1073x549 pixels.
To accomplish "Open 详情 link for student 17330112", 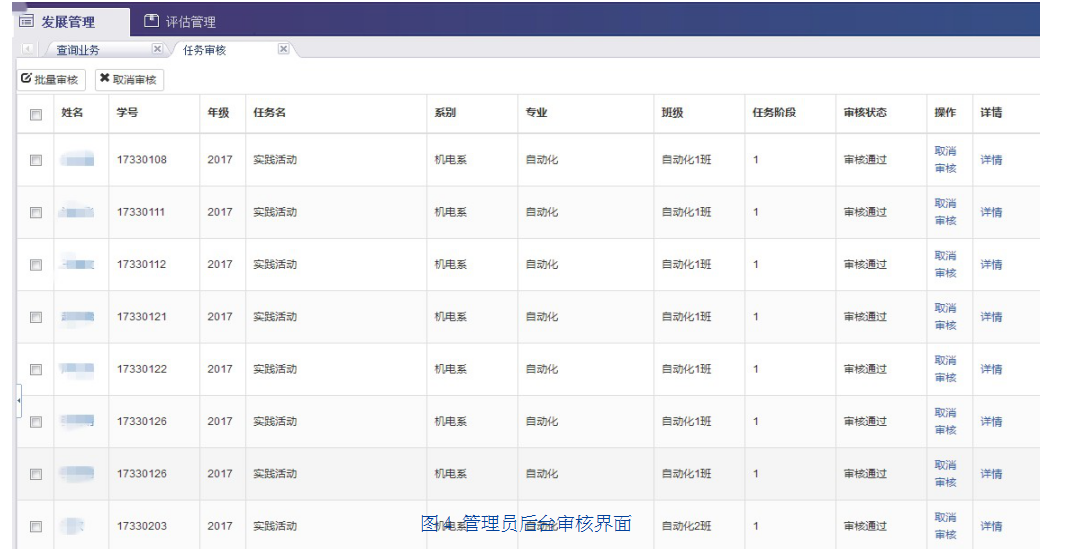I will tap(991, 264).
